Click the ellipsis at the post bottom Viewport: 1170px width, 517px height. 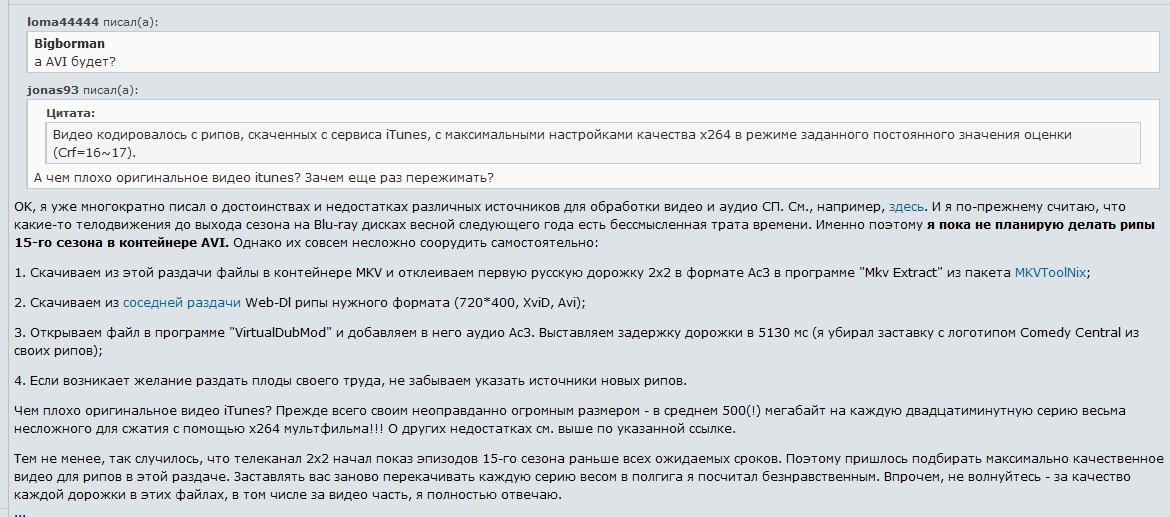coord(21,510)
